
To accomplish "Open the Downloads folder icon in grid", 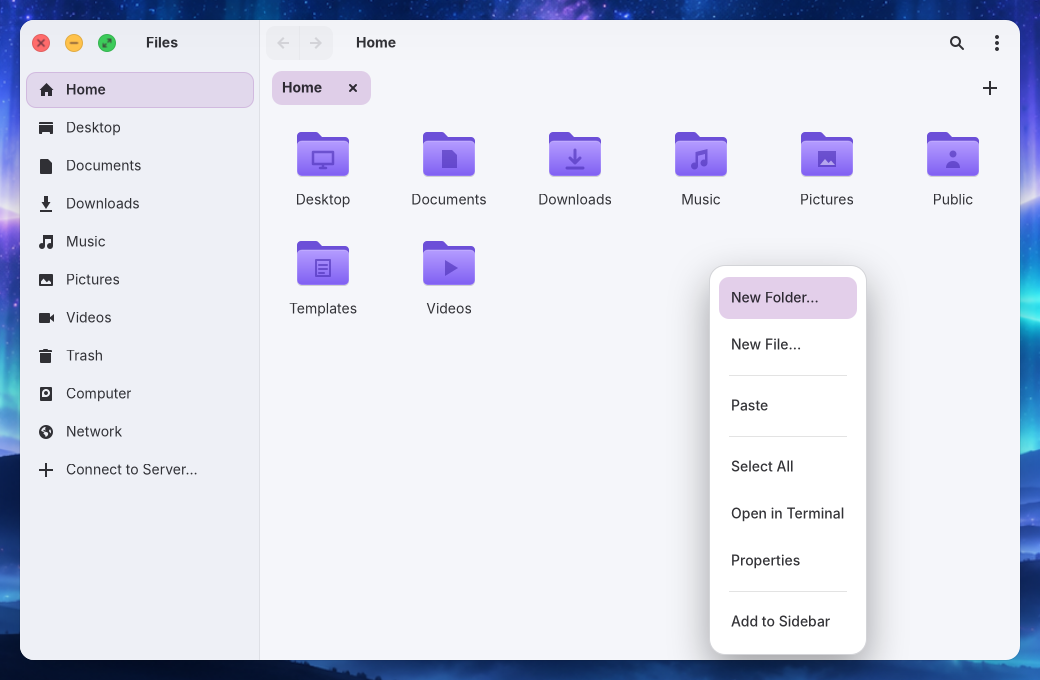I will (x=575, y=155).
